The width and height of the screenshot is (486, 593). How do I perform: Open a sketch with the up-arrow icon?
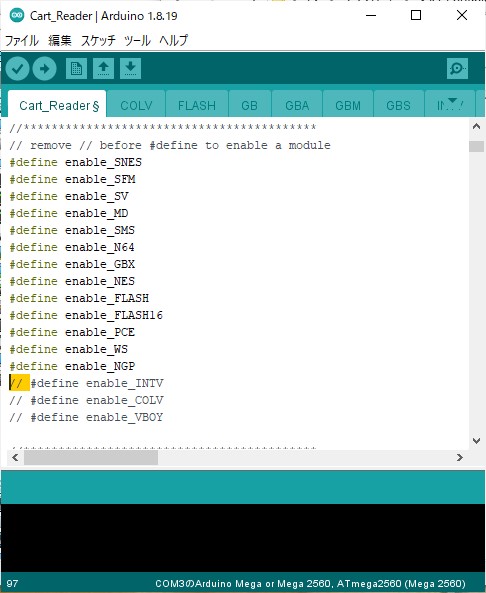click(103, 68)
